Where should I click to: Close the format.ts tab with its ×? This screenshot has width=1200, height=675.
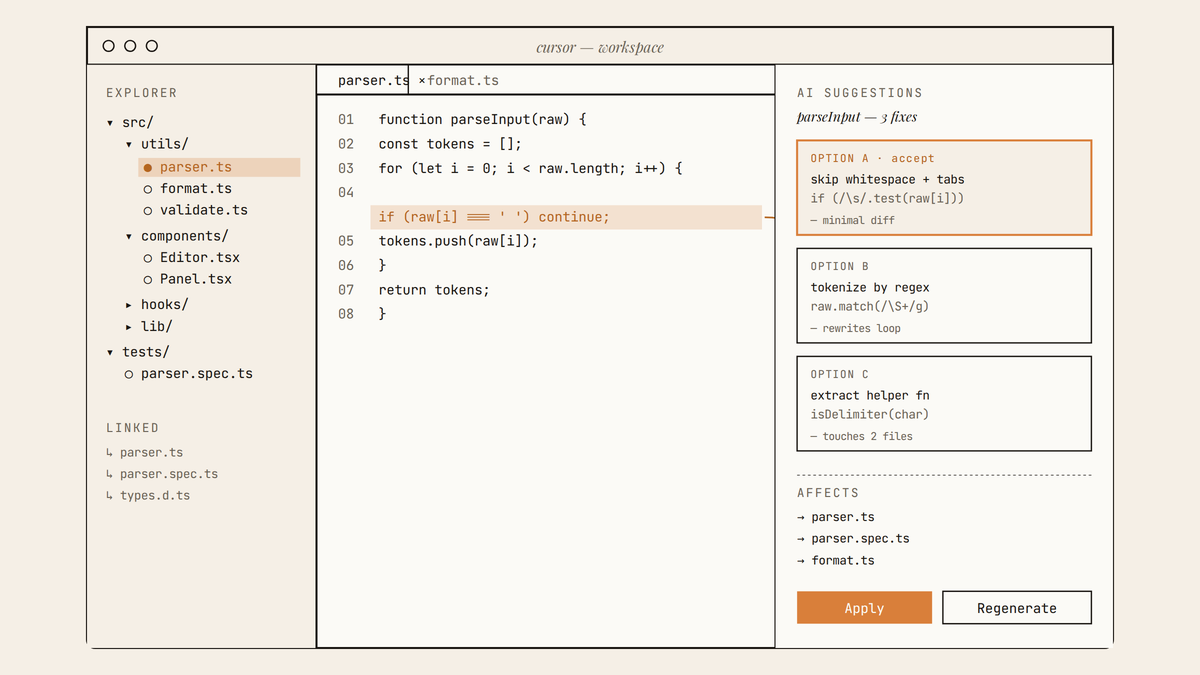pos(421,80)
